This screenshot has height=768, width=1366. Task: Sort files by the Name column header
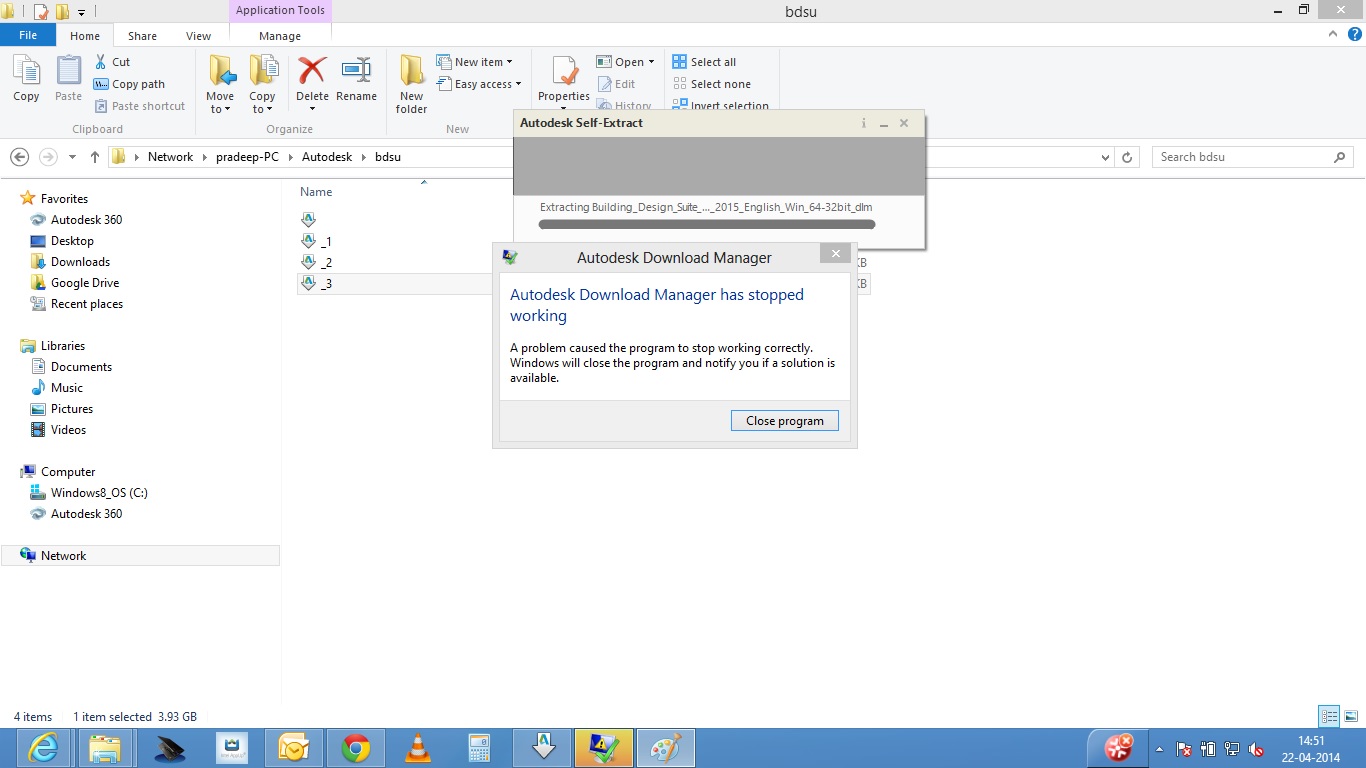(x=316, y=192)
